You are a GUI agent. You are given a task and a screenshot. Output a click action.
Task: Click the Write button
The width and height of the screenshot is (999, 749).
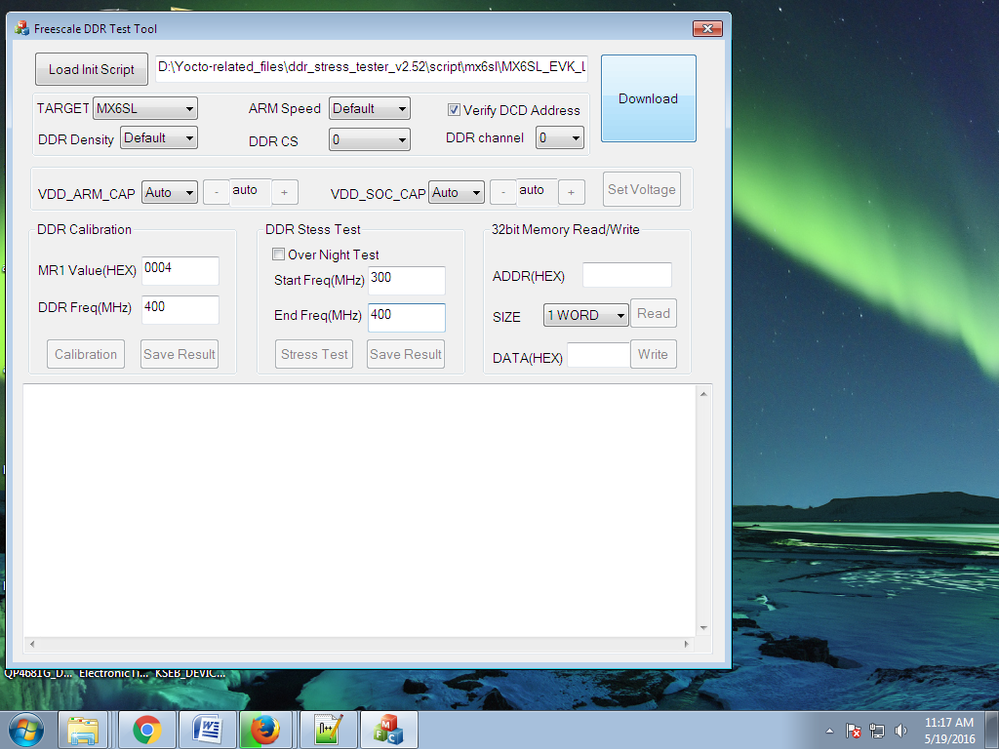(653, 354)
